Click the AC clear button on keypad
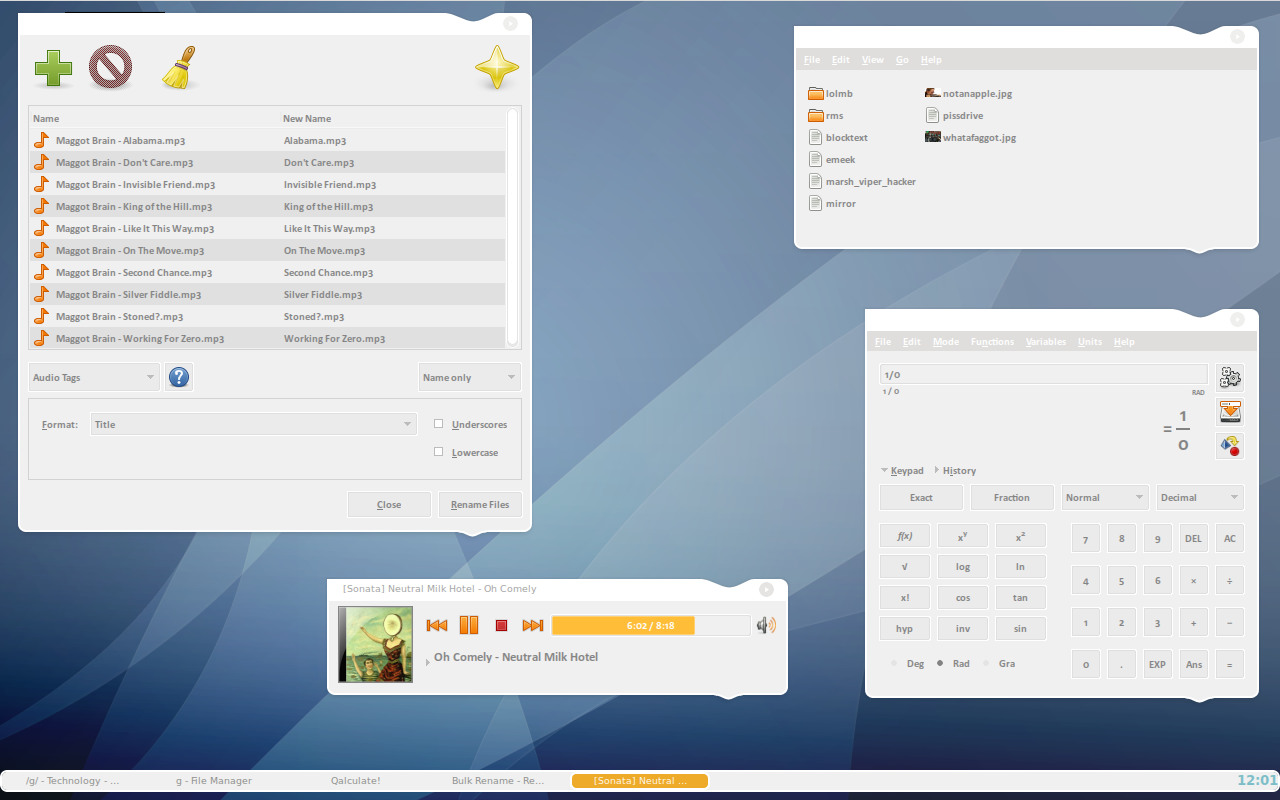Screen dimensions: 1280x800 click(1230, 538)
